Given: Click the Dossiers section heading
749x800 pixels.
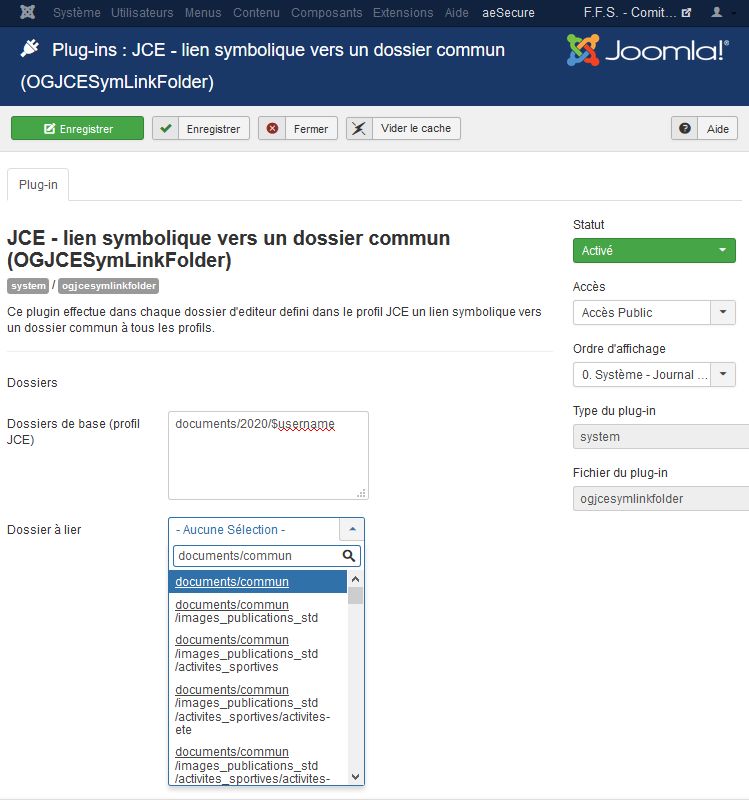Looking at the screenshot, I should (x=32, y=383).
